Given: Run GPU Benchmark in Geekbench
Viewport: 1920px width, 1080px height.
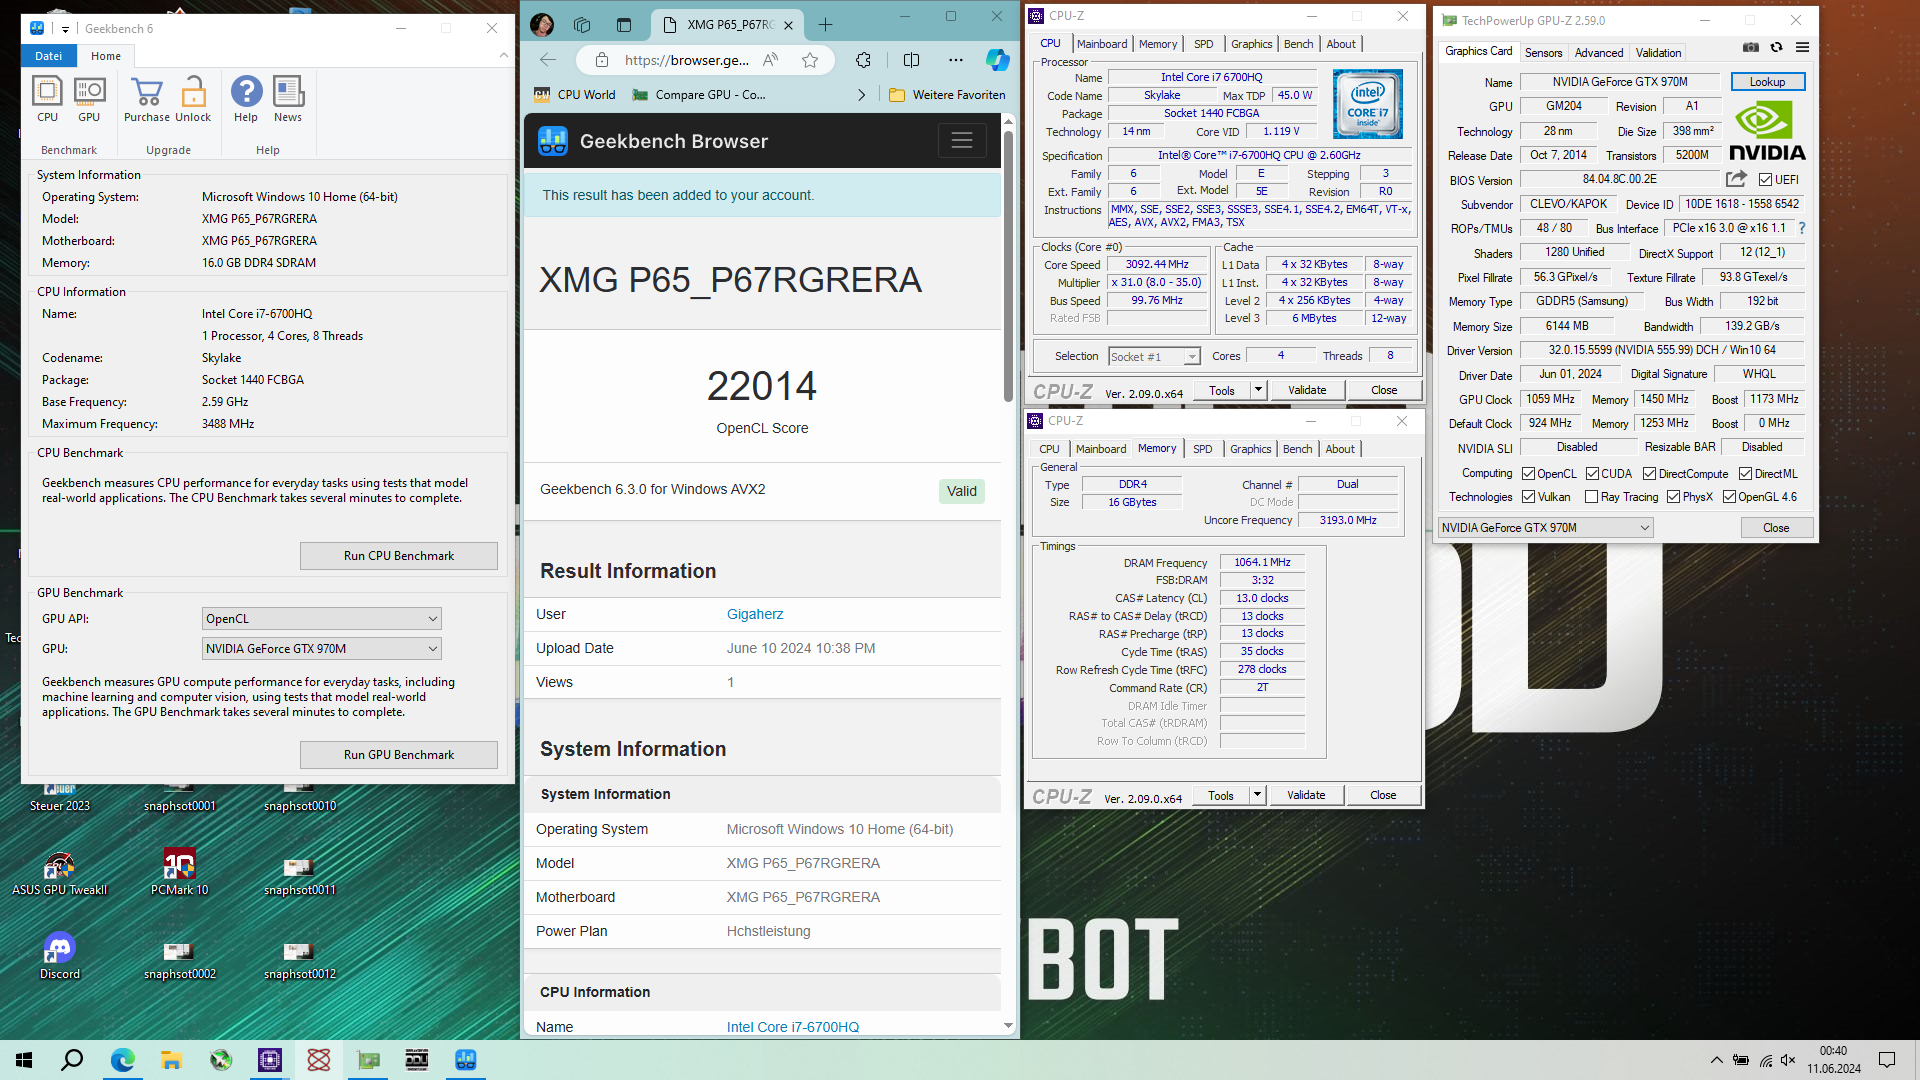Looking at the screenshot, I should [x=399, y=755].
